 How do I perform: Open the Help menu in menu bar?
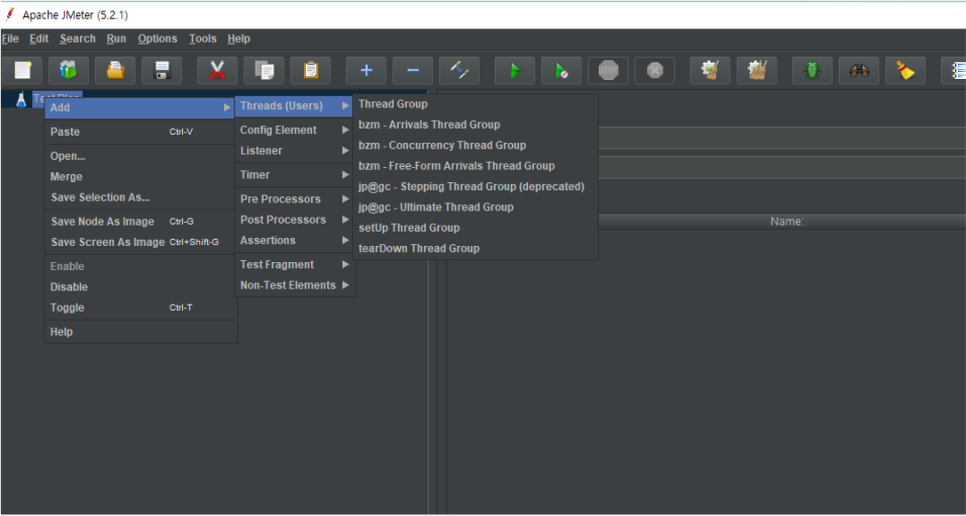click(x=238, y=39)
